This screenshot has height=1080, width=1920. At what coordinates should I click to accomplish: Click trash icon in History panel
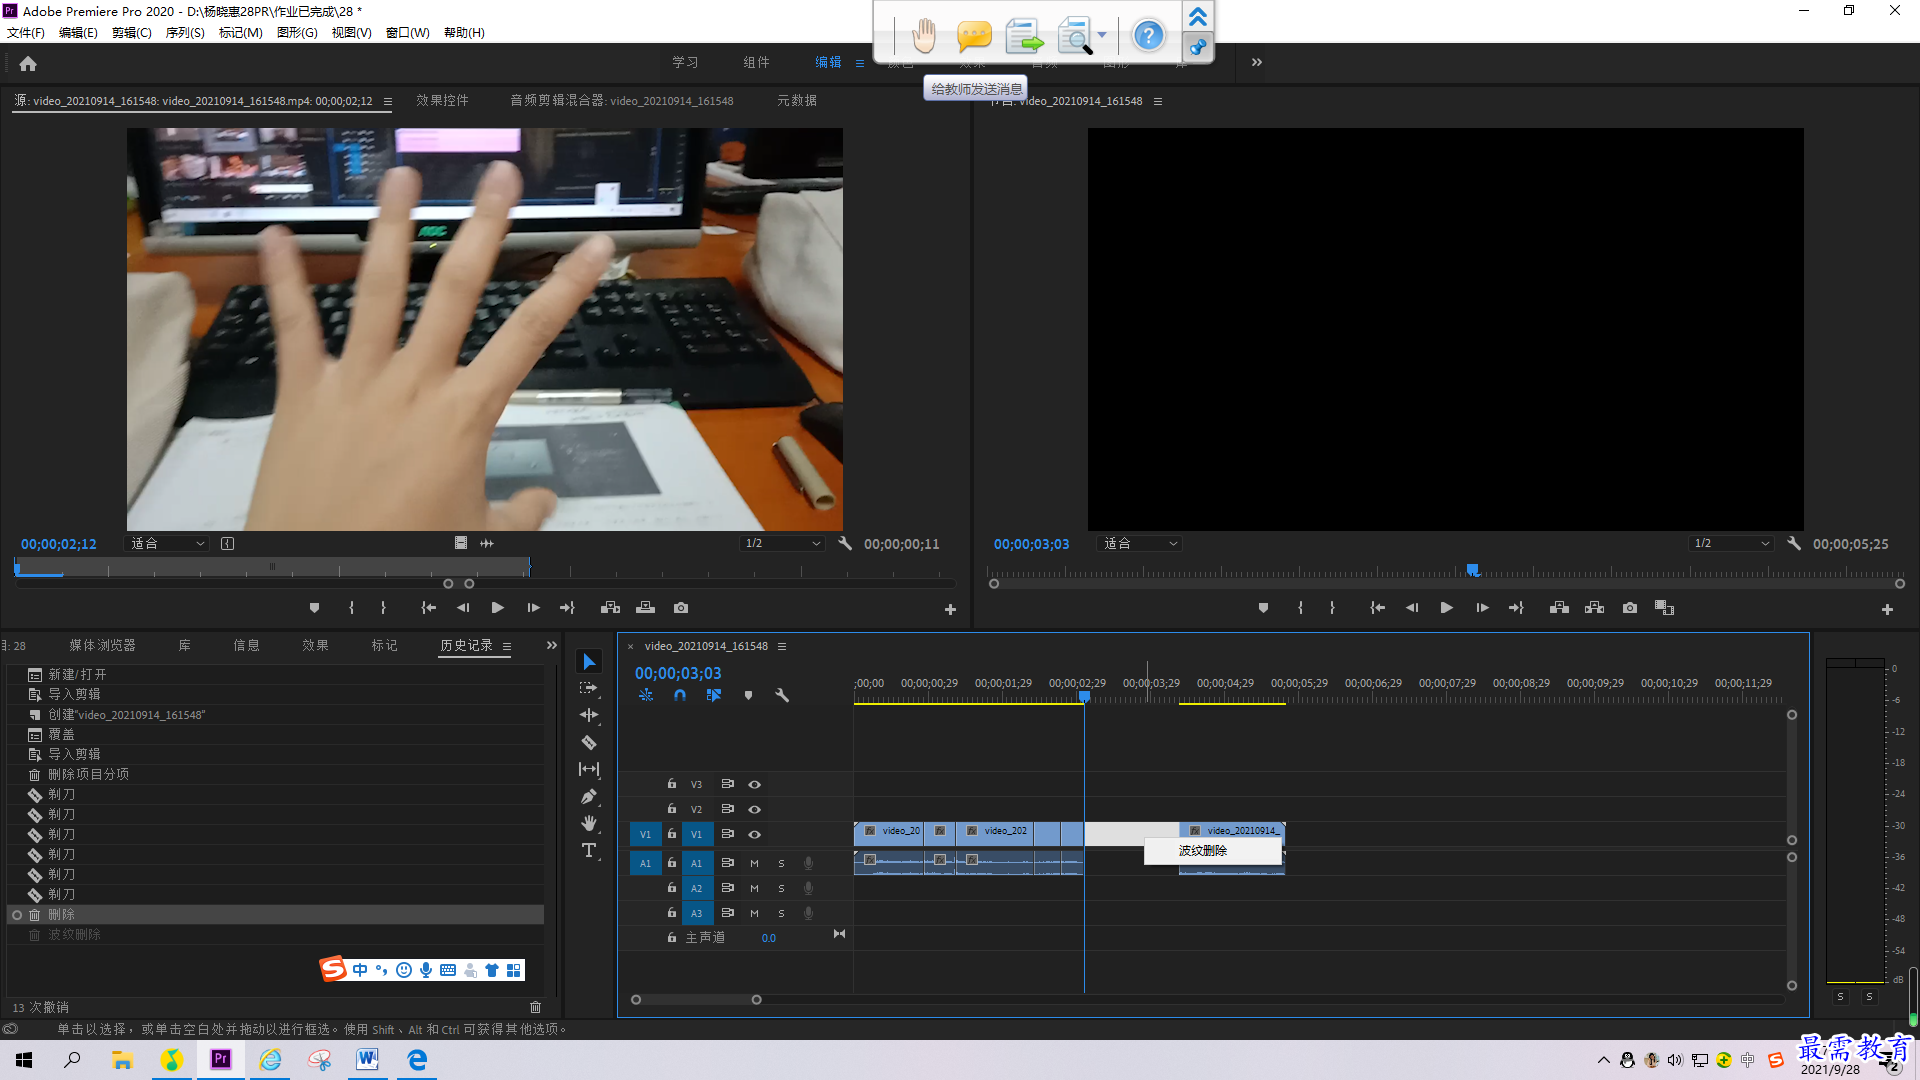click(x=536, y=1007)
